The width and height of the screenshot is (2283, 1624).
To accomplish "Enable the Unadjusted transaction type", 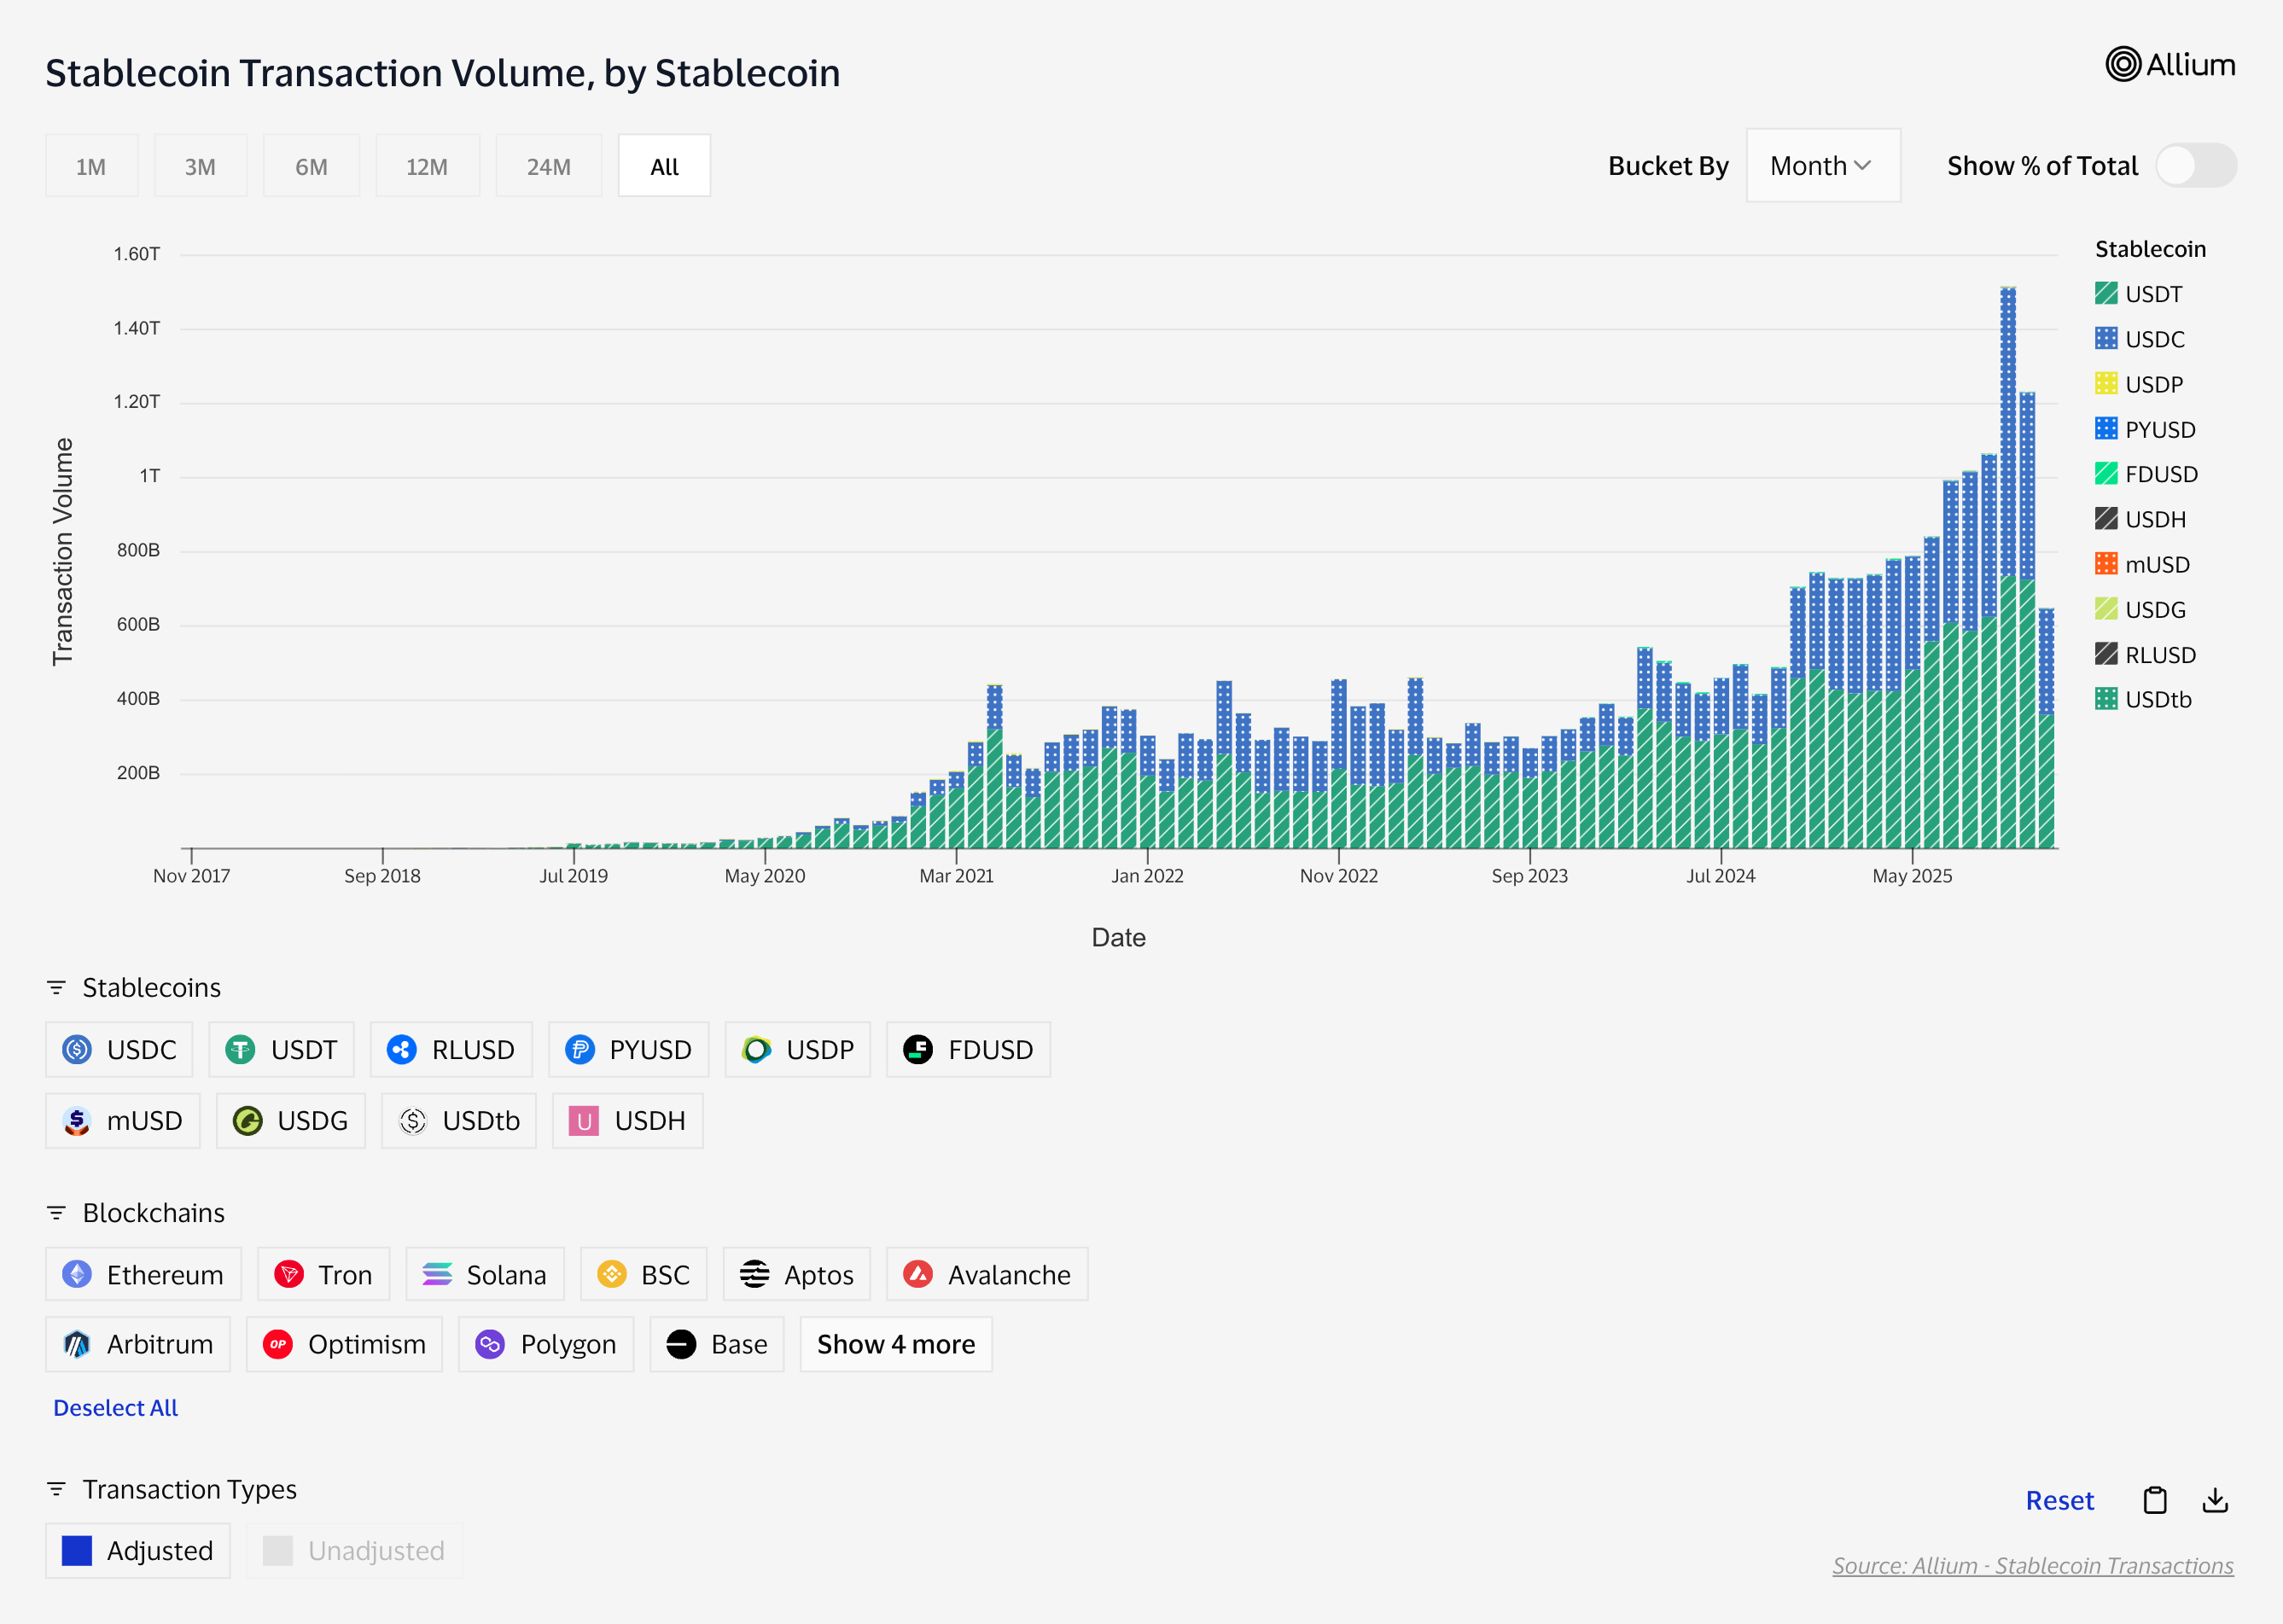I will pos(354,1550).
